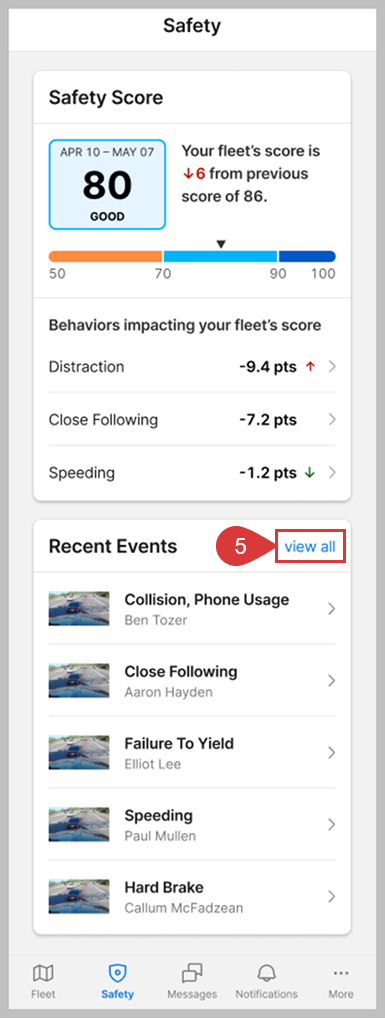This screenshot has height=1019, width=385.
Task: Click the safety score range bar
Action: [192, 256]
